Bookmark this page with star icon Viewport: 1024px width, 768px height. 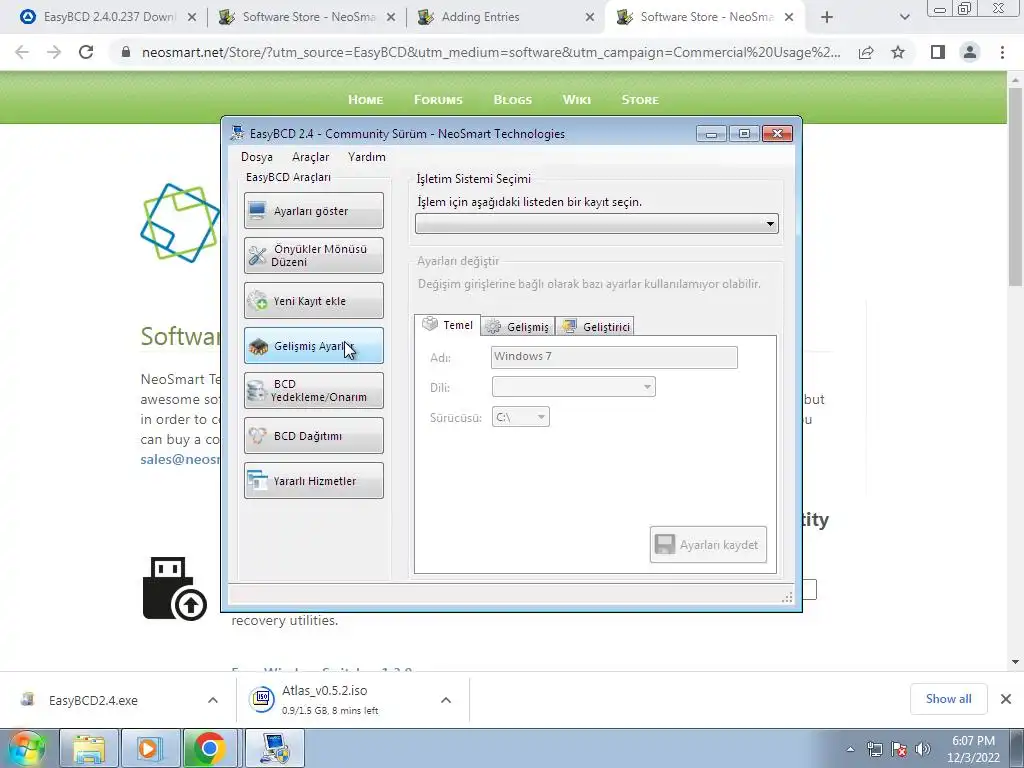coord(898,52)
